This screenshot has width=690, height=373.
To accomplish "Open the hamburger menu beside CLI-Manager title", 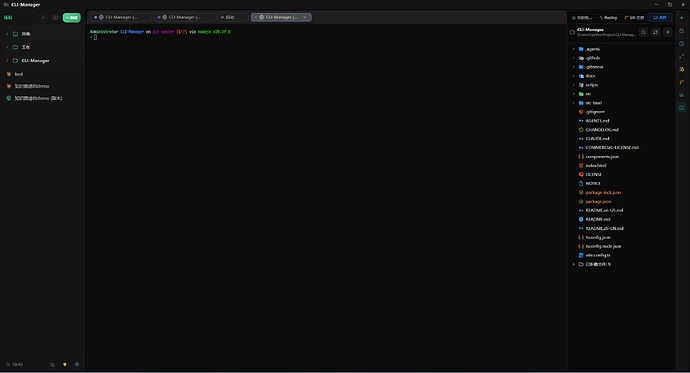I will click(x=6, y=4).
